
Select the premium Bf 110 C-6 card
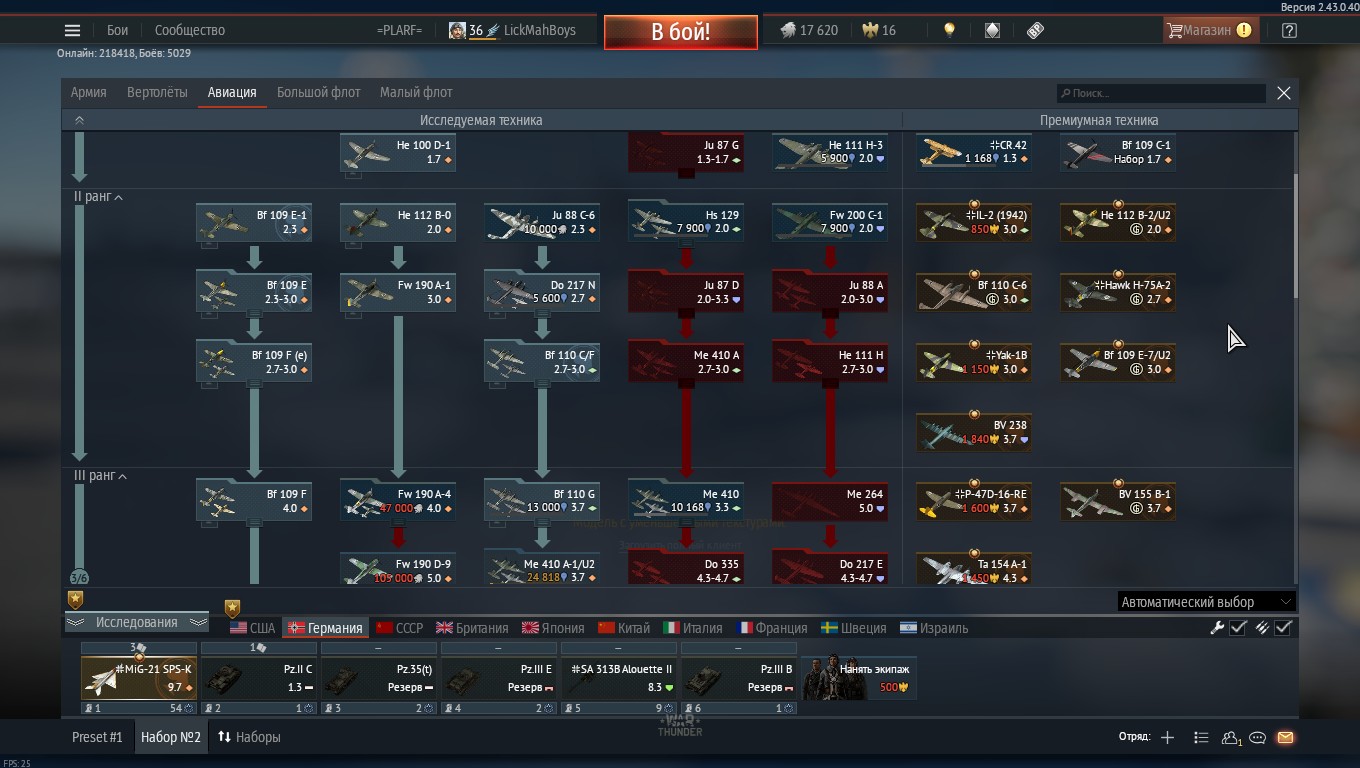click(x=974, y=292)
